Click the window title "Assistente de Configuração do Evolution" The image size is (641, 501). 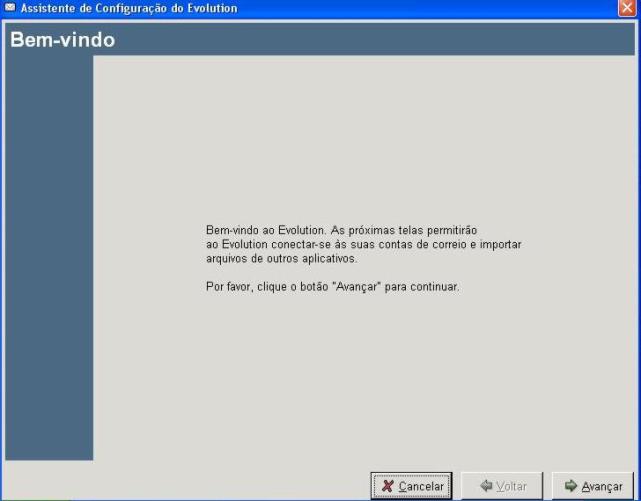click(129, 8)
